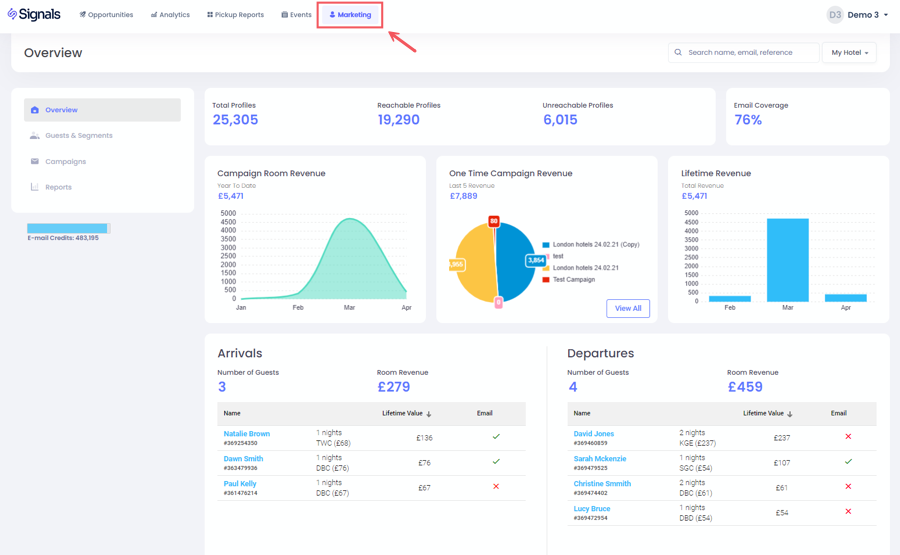Viewport: 900px width, 555px height.
Task: Click the D3 user avatar
Action: point(834,15)
